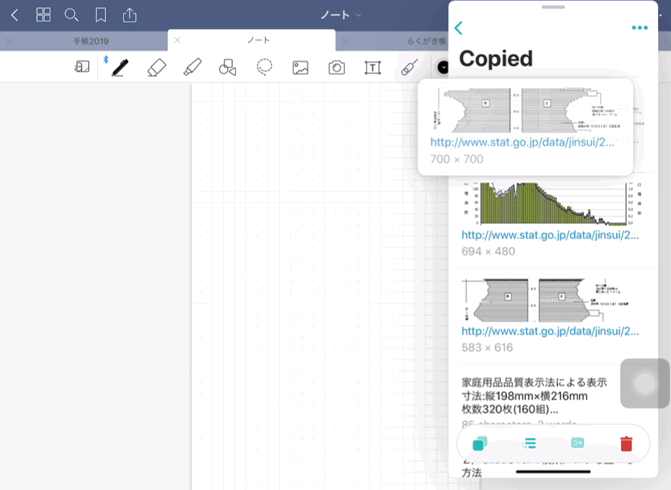671x490 pixels.
Task: Switch to the らくがき帳 tab
Action: click(x=426, y=41)
